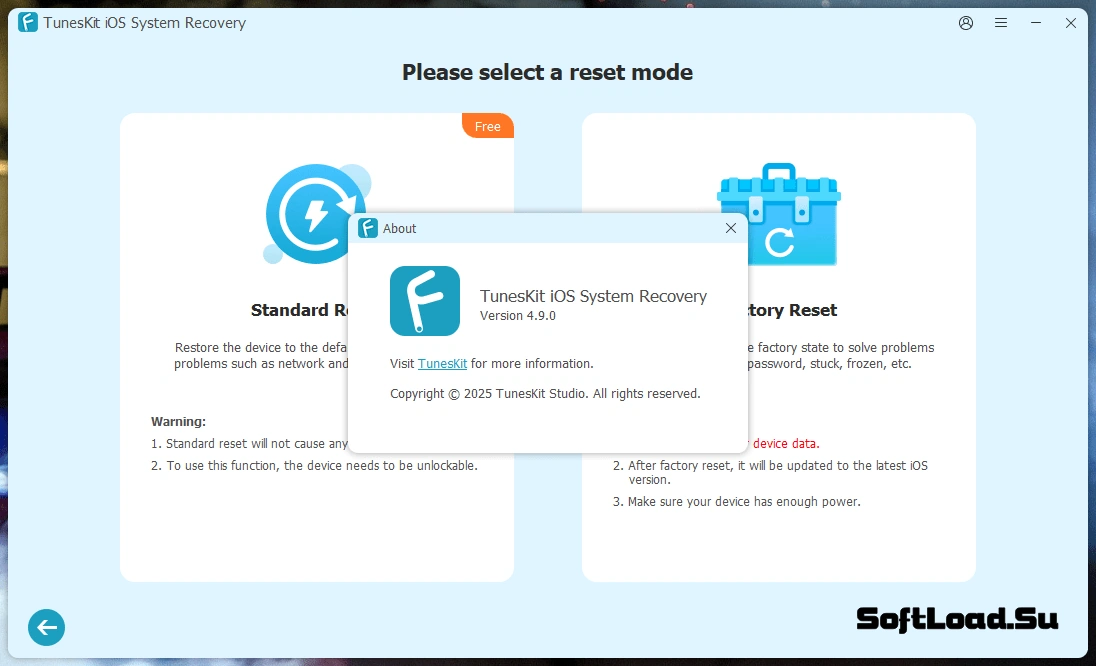Minimize the TunesKit main window
The width and height of the screenshot is (1096, 666).
(1035, 23)
